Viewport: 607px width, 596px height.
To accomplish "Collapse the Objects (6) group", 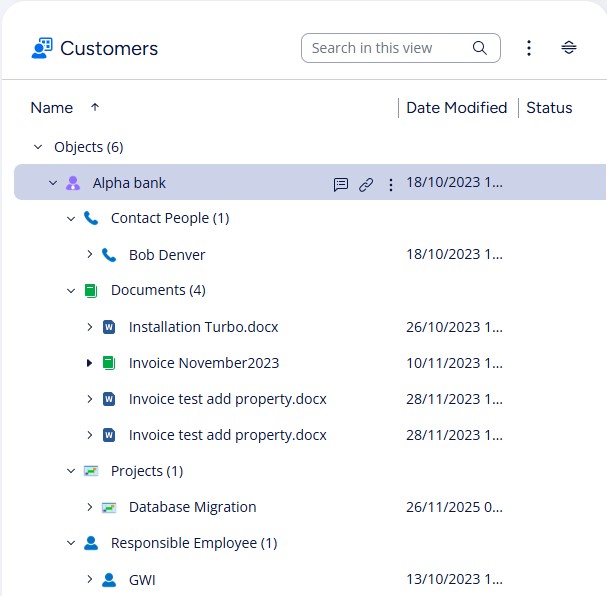I will [37, 147].
